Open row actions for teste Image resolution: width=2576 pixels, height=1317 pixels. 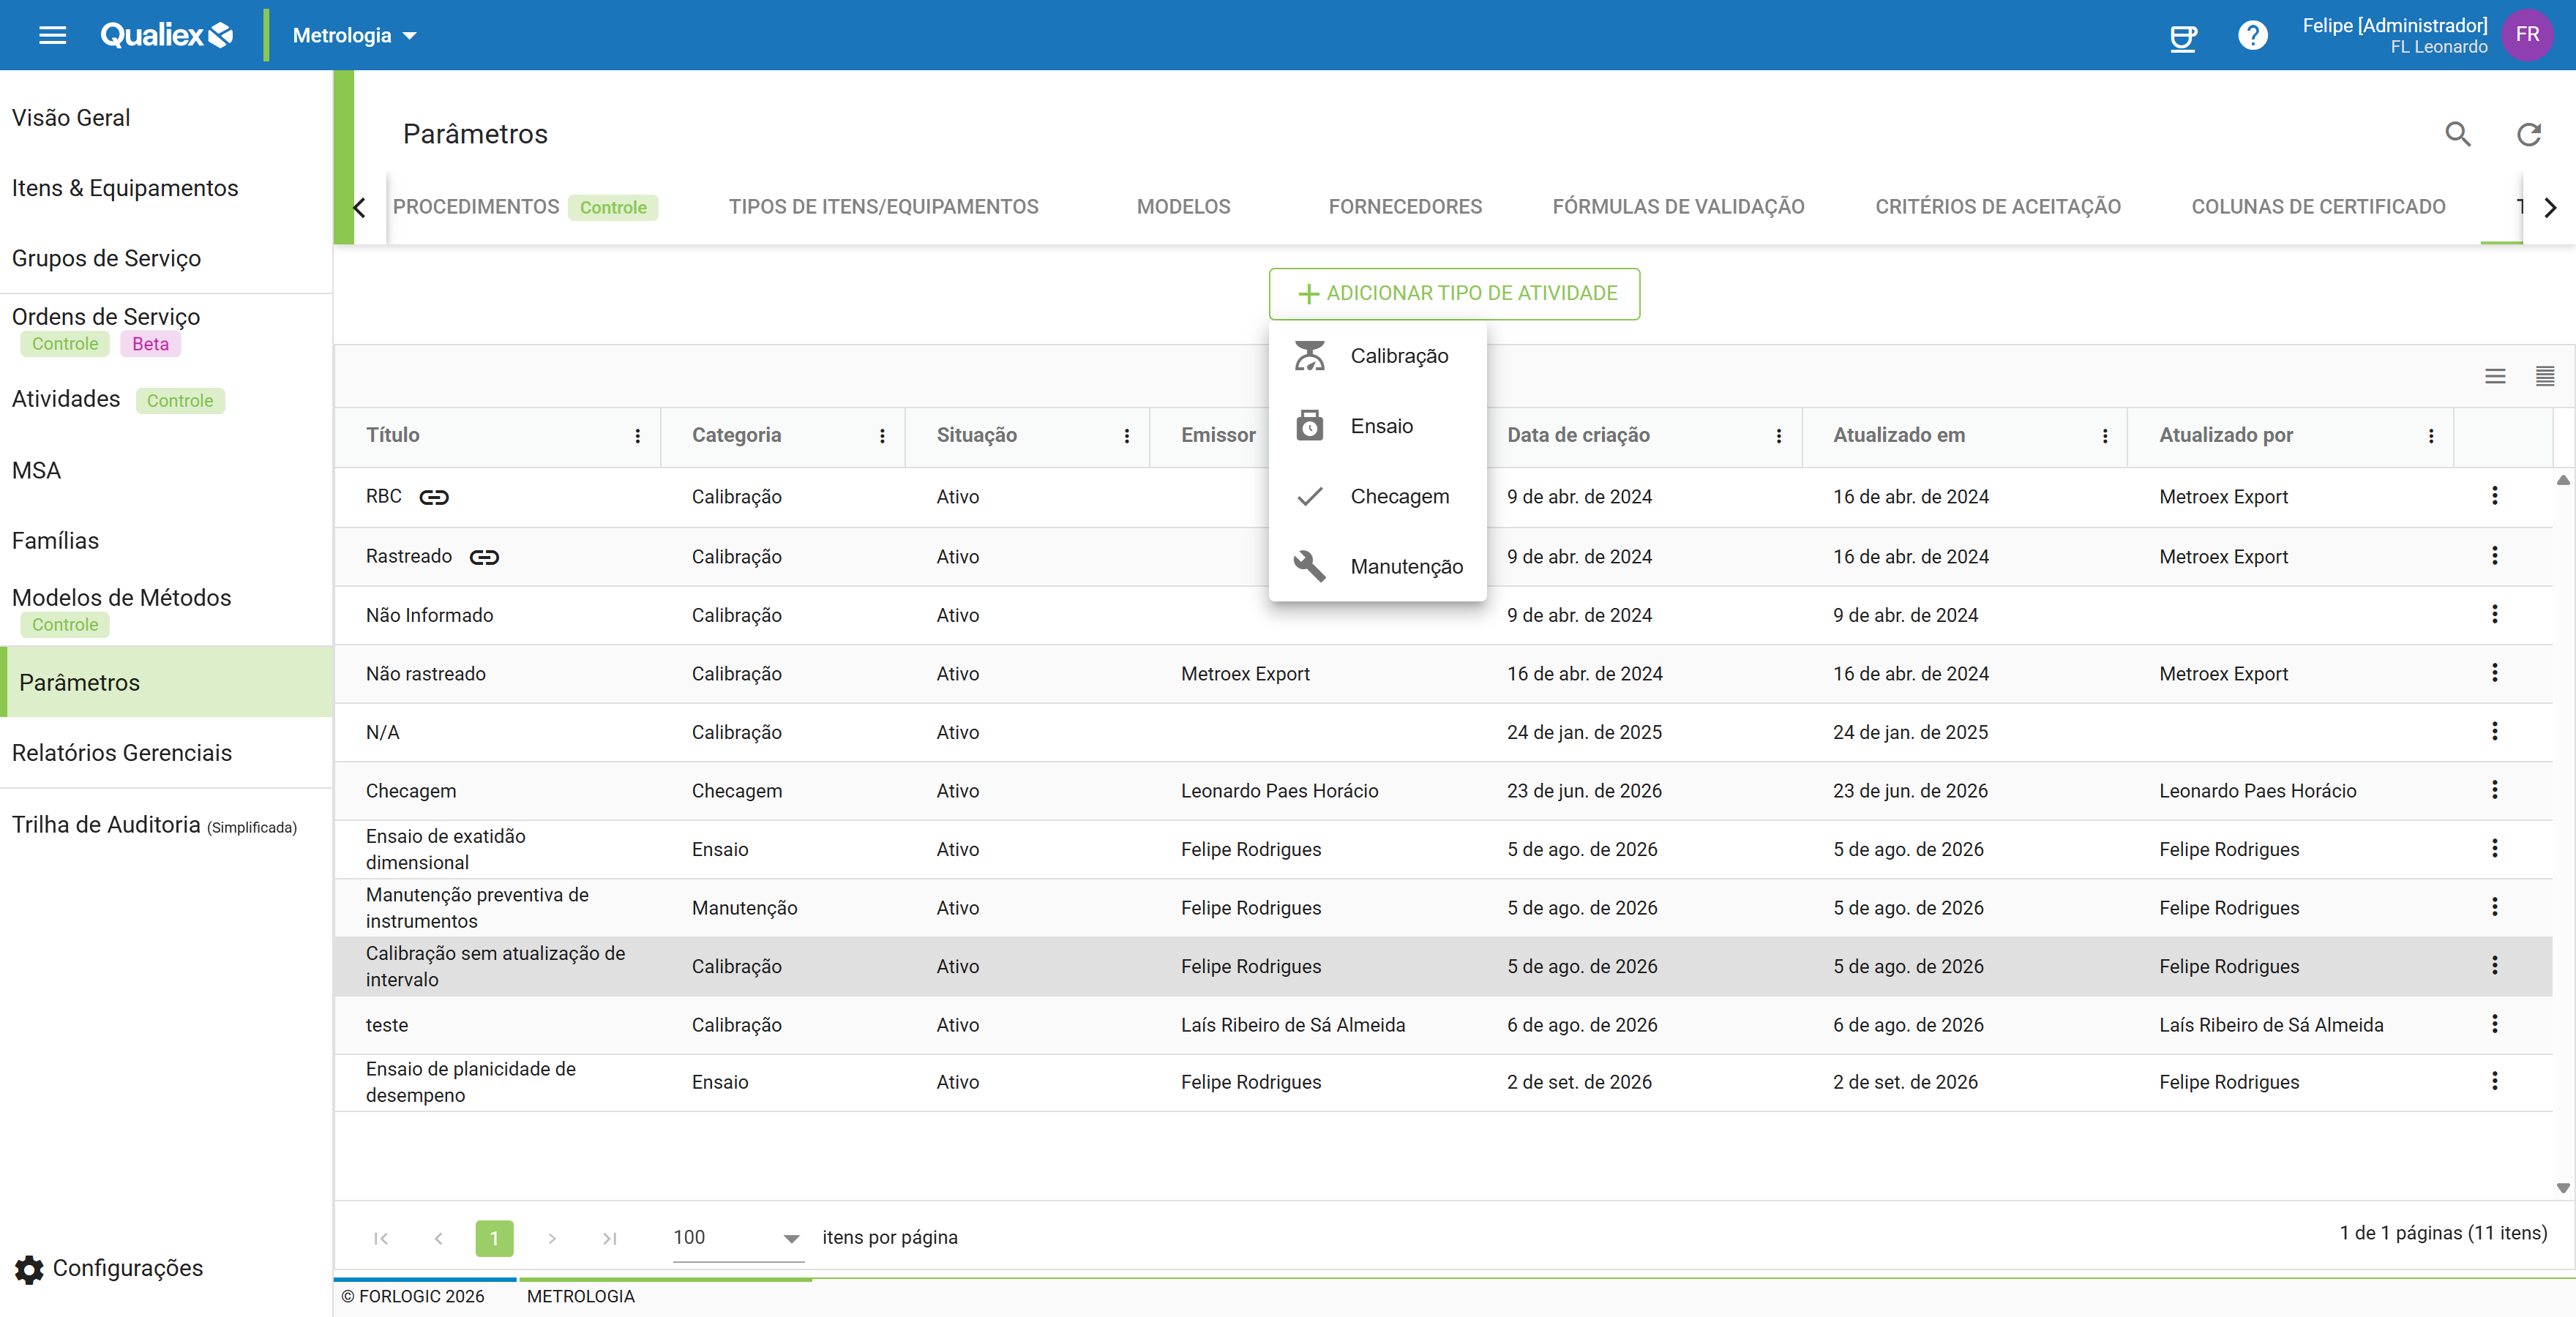[2494, 1024]
